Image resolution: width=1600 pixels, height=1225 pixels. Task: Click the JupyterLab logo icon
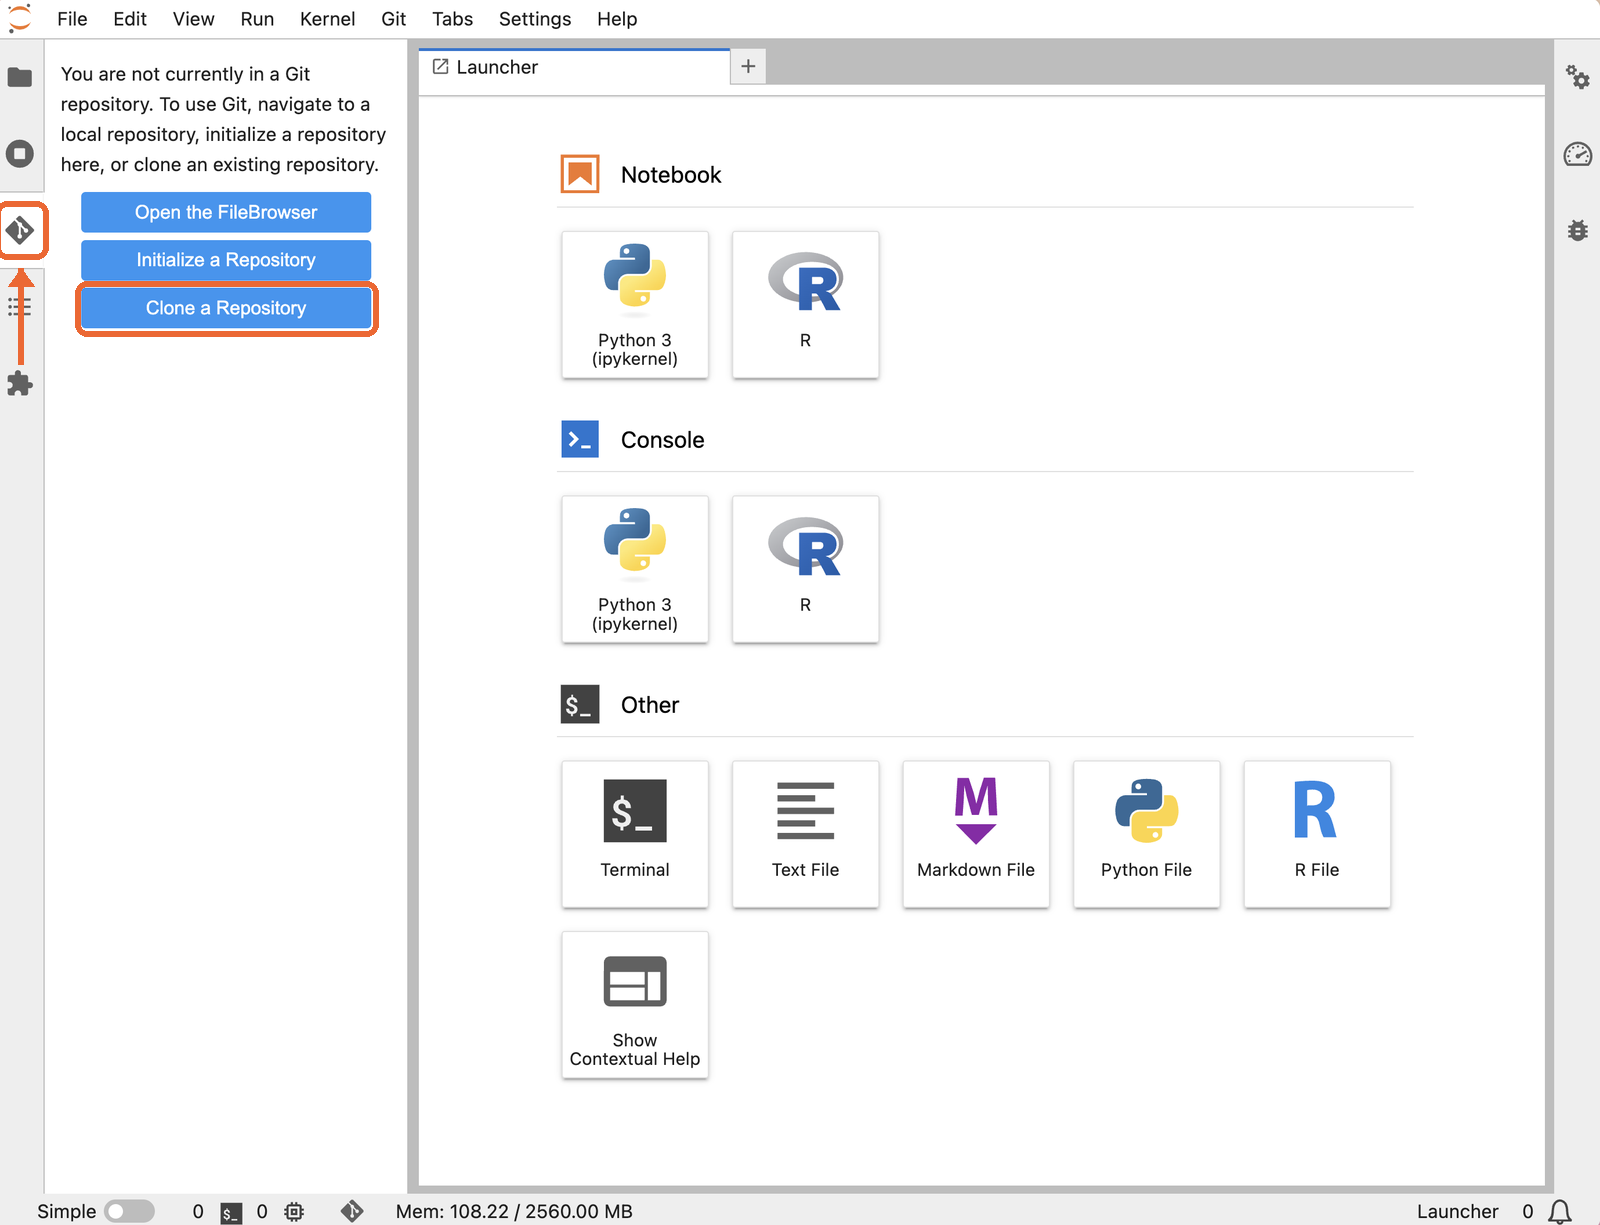[20, 19]
